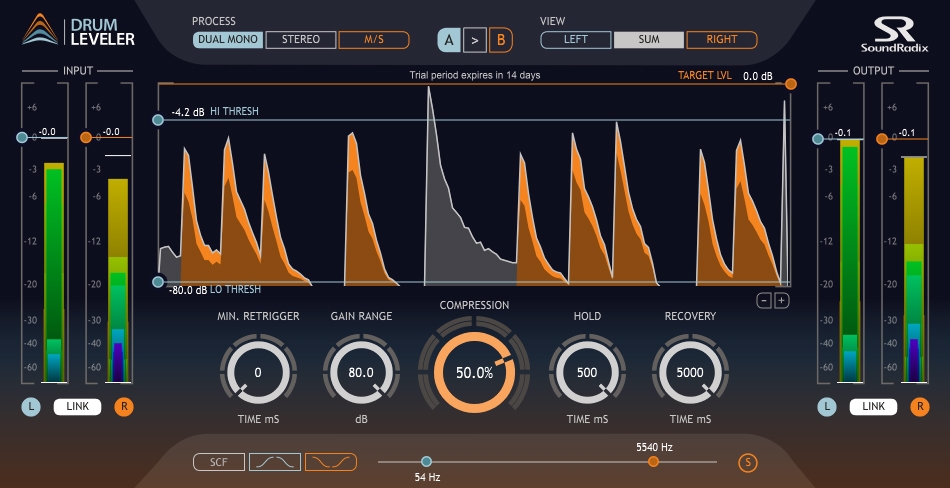
Task: Select the M/S process mode
Action: pyautogui.click(x=373, y=40)
